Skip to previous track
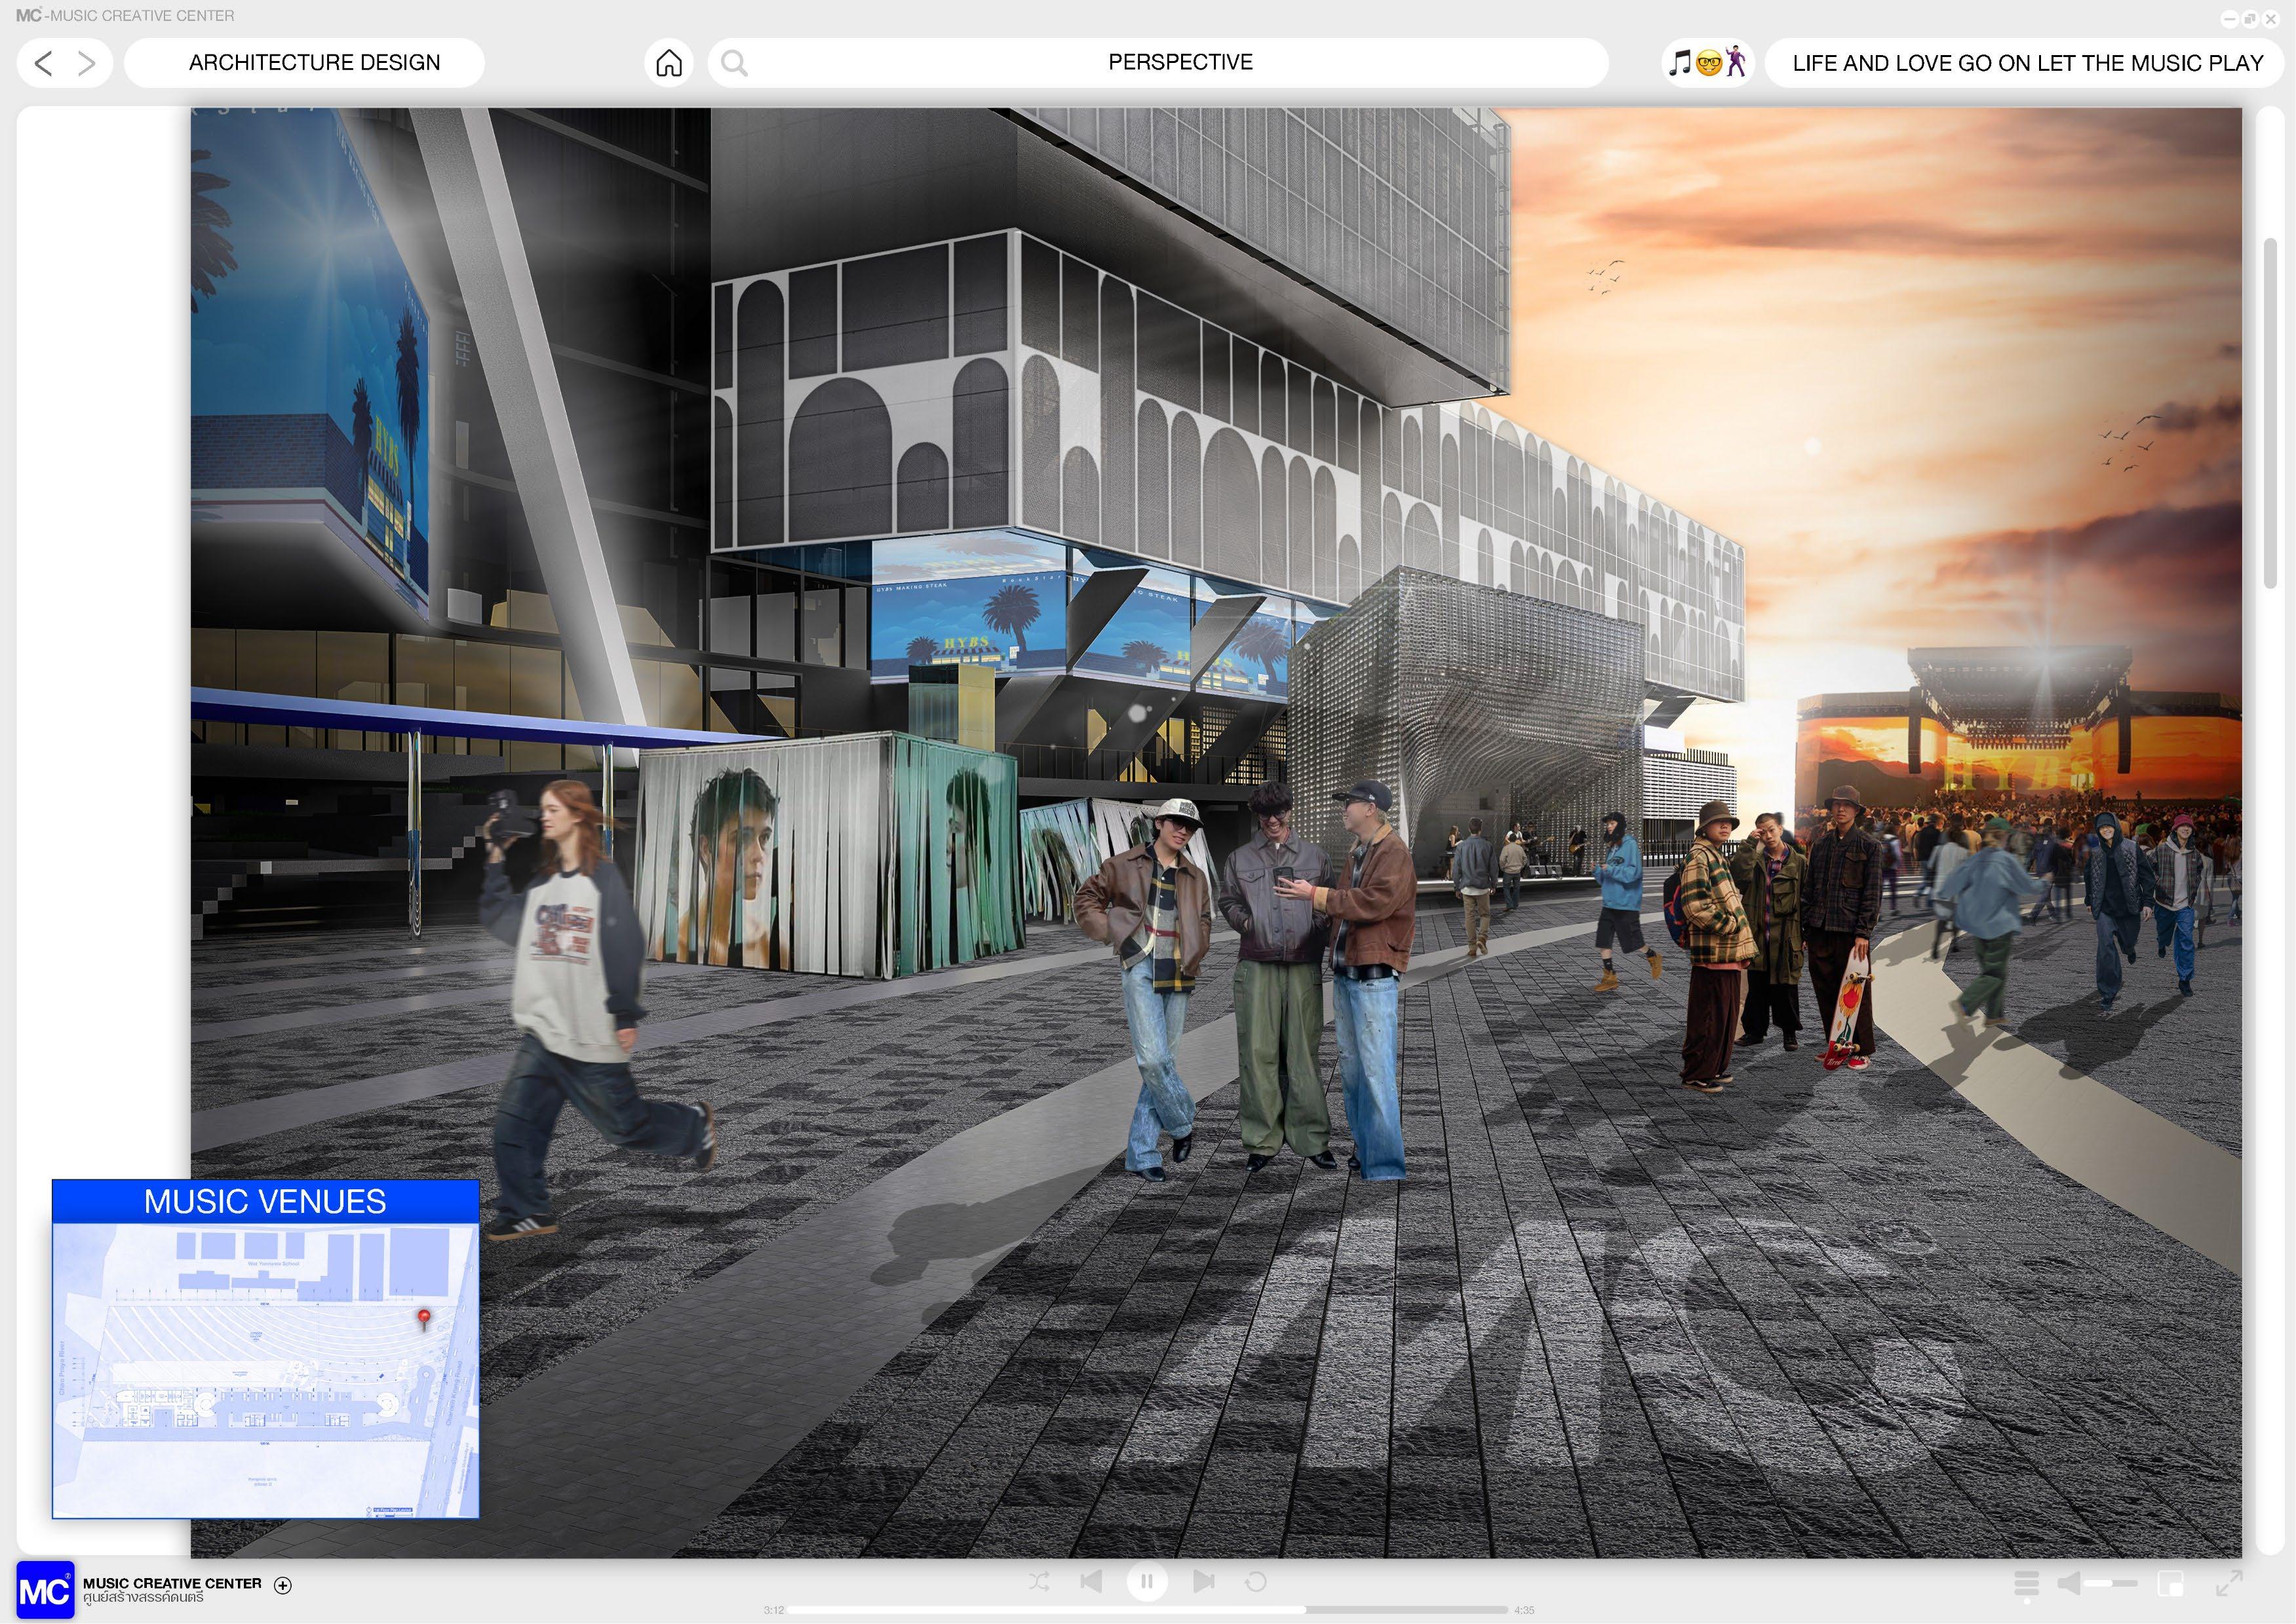Viewport: 2296px width, 1624px height. 1092,1581
